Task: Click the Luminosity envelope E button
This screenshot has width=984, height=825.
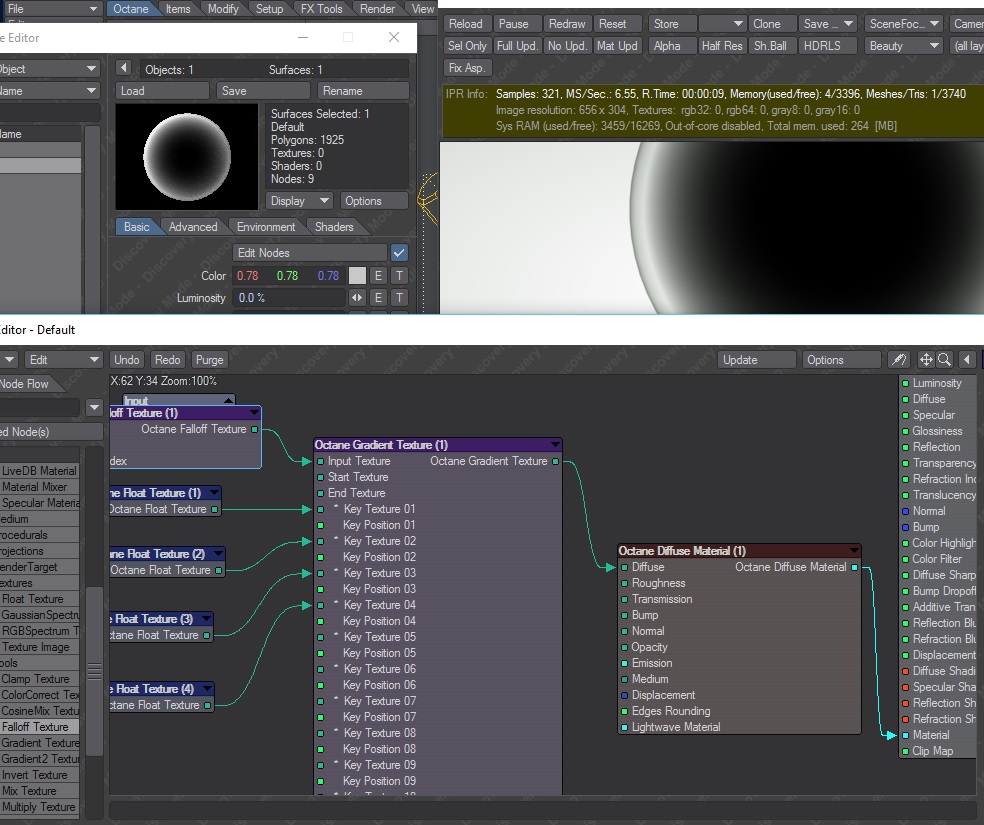Action: 378,297
